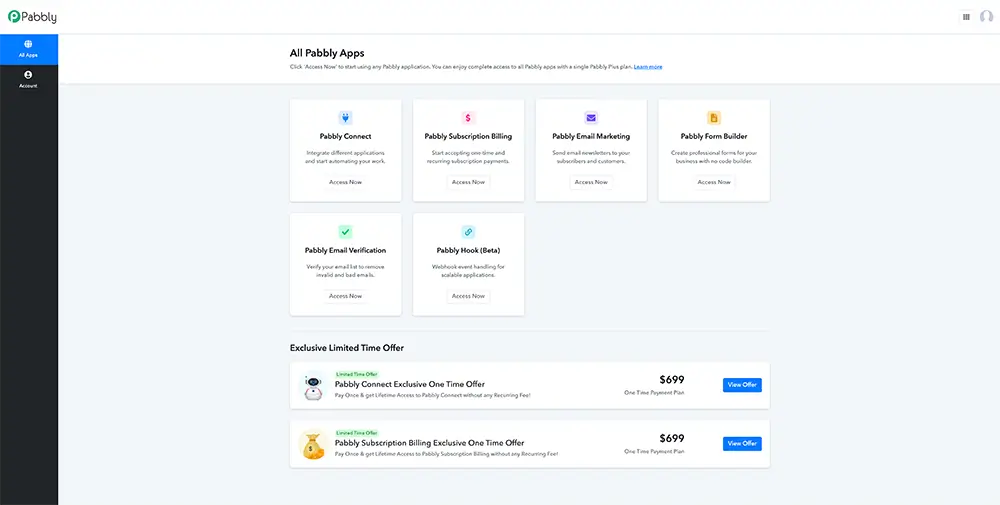The height and width of the screenshot is (505, 1000).
Task: Click the Form Builder document icon
Action: coord(714,118)
